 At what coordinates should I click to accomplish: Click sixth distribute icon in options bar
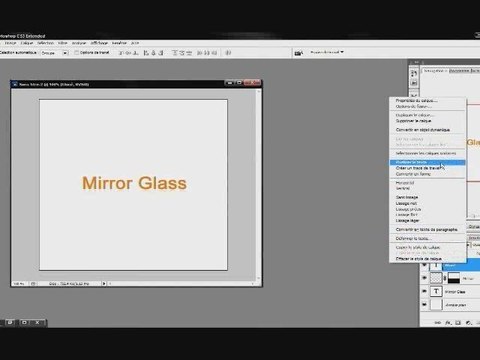[214, 53]
